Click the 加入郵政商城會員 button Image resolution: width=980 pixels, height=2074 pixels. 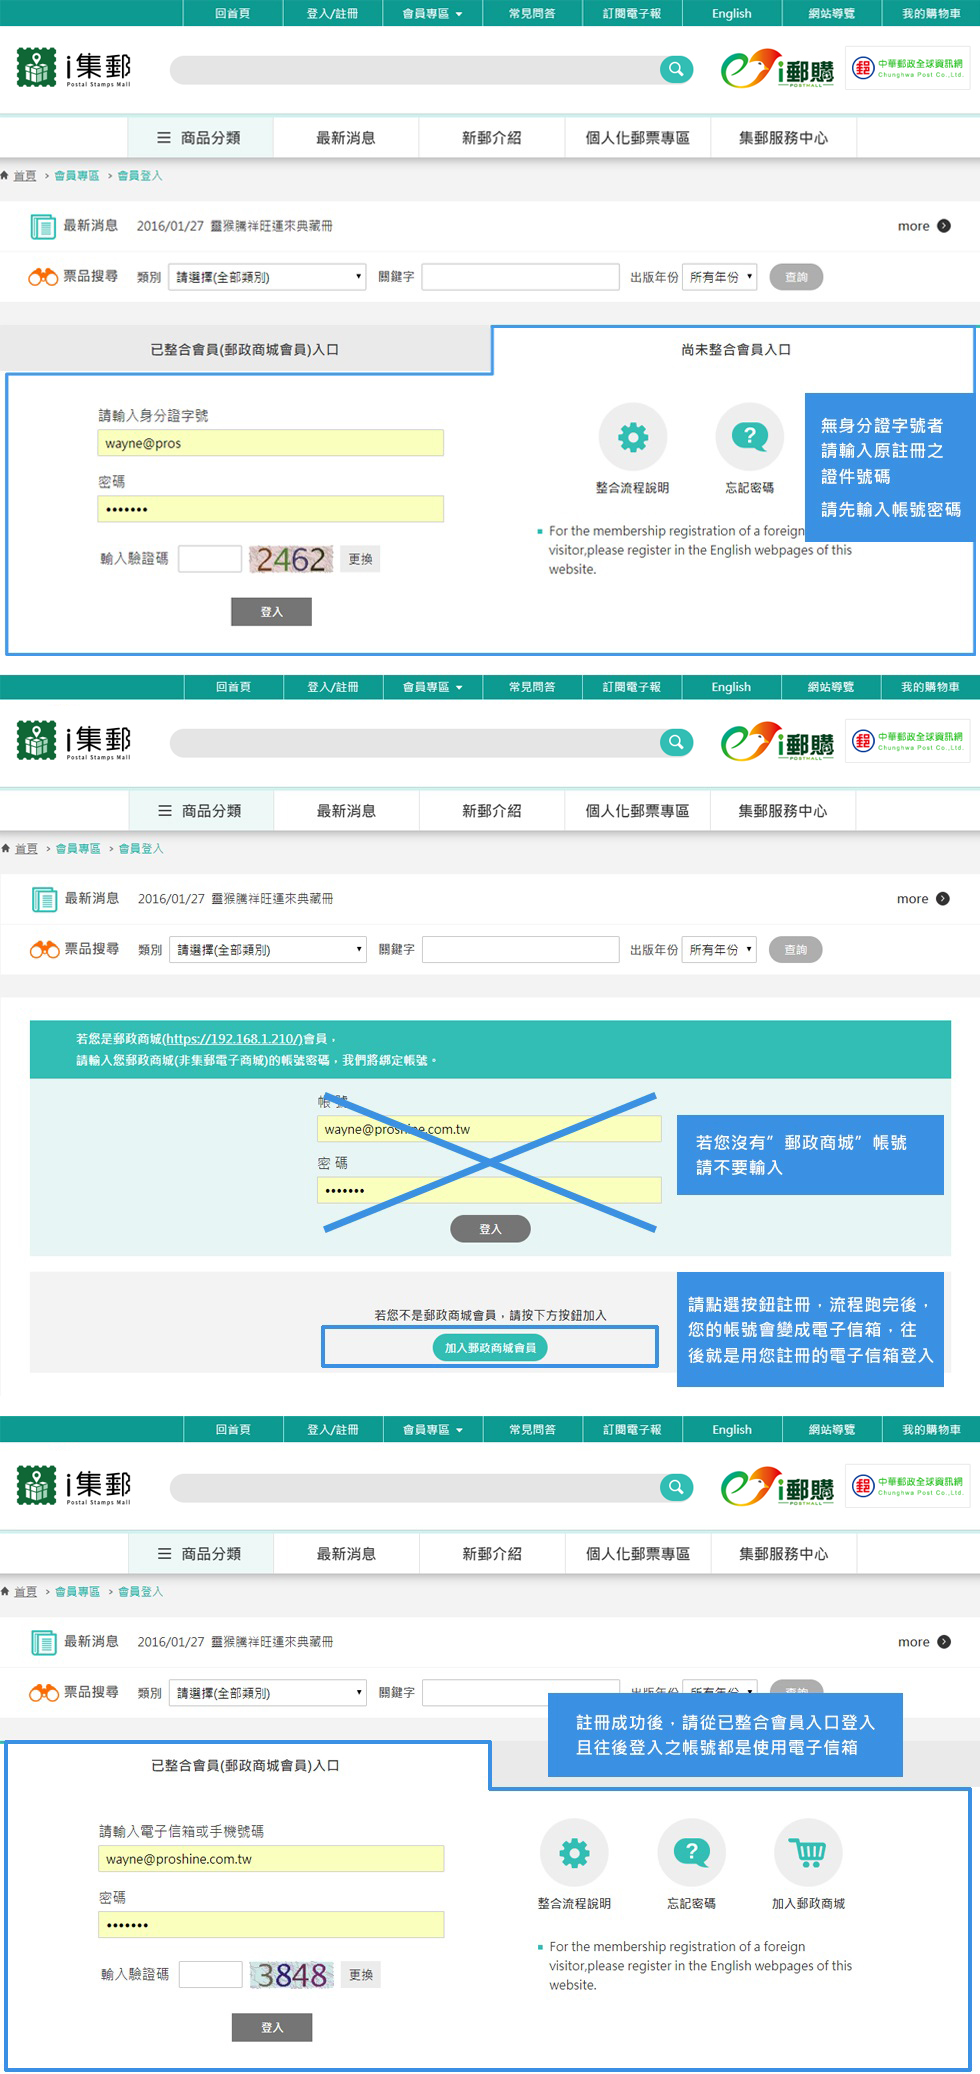(490, 1347)
